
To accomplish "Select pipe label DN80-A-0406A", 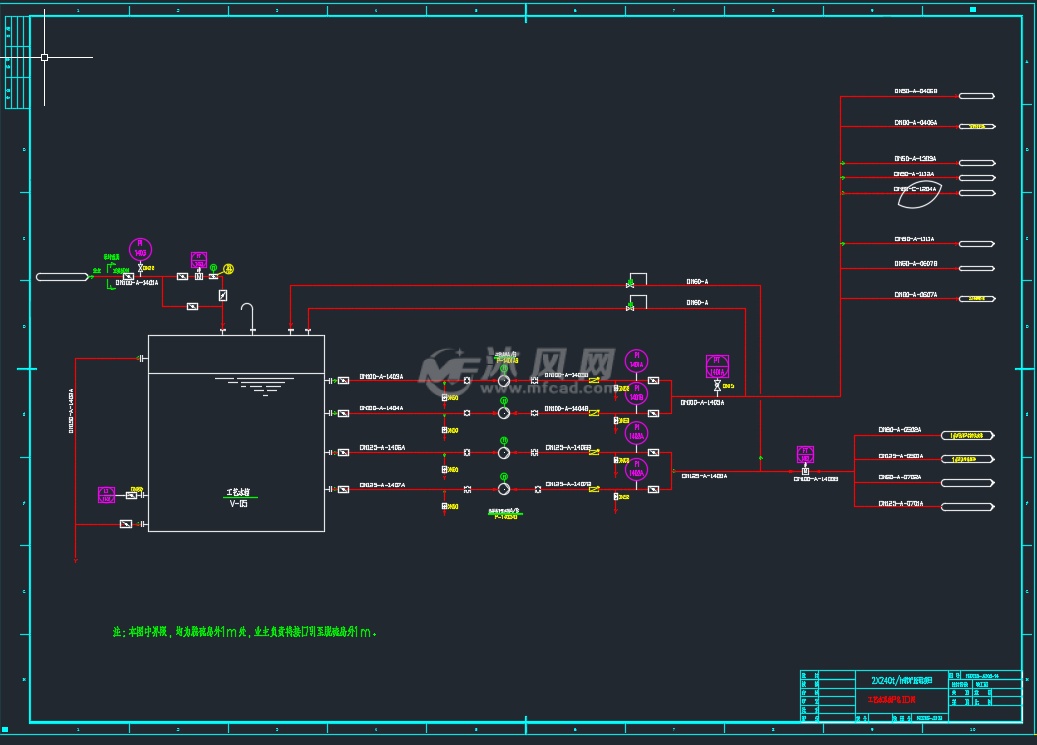I will coord(916,123).
